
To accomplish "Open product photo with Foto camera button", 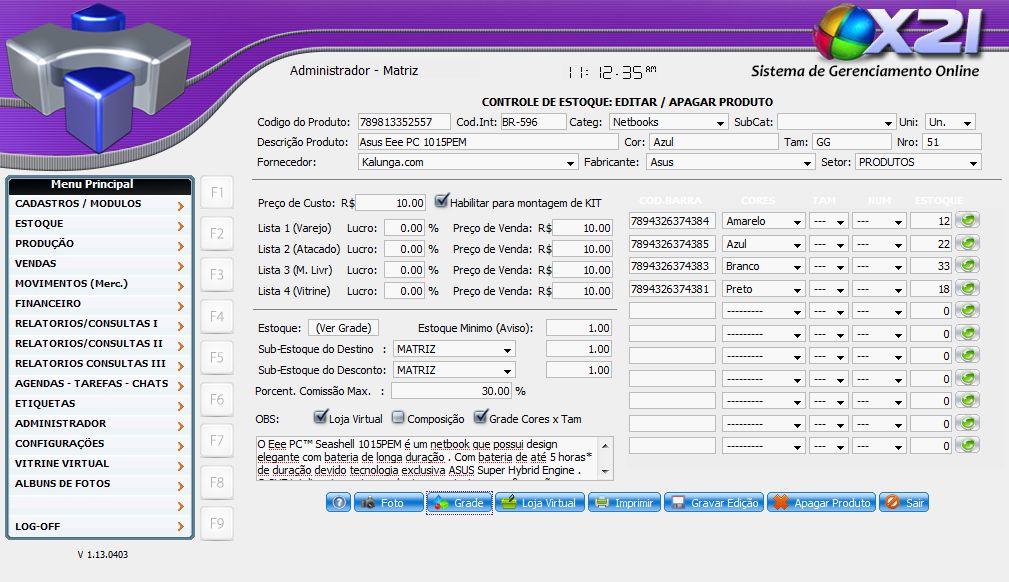I will [x=382, y=503].
